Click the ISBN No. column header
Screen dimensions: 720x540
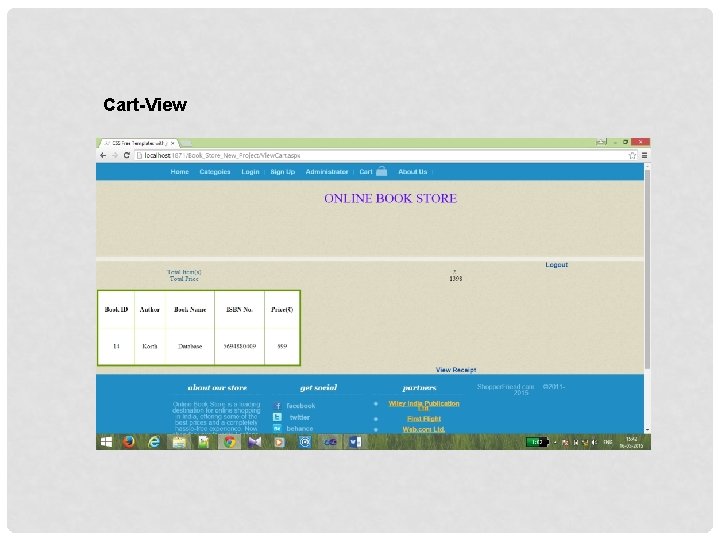239,309
